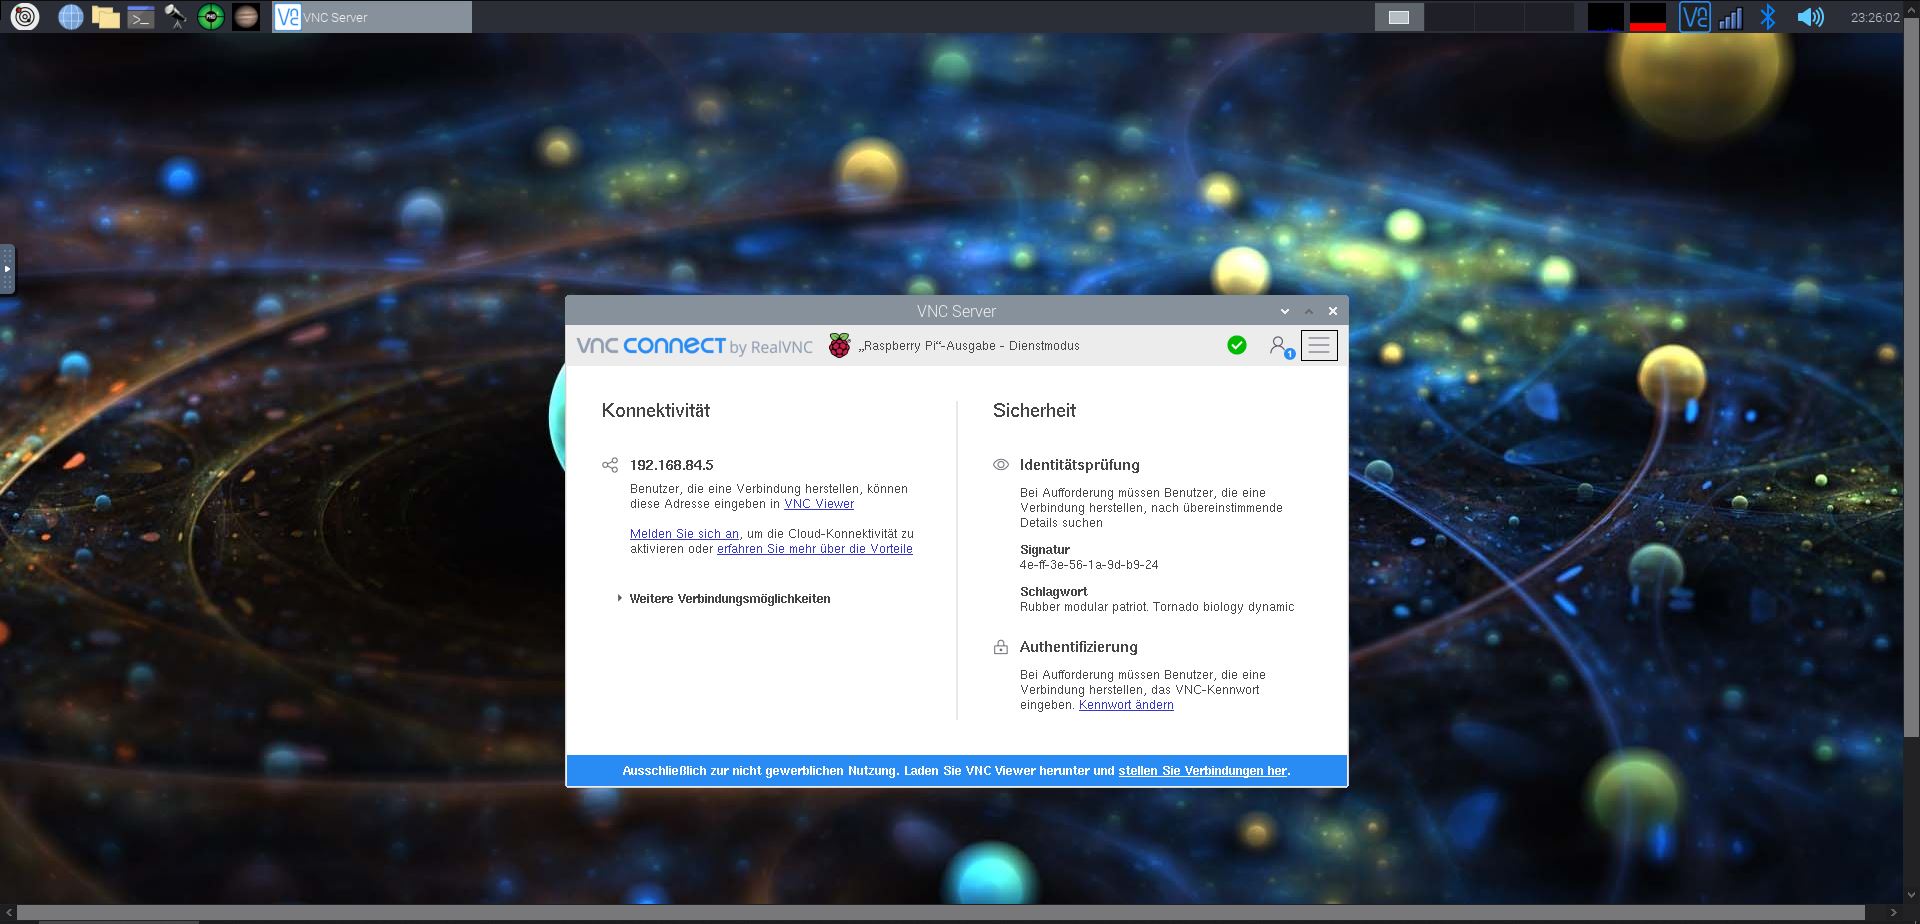The image size is (1920, 924).
Task: Click the VNC Connect by RealVNC logo
Action: pyautogui.click(x=694, y=346)
